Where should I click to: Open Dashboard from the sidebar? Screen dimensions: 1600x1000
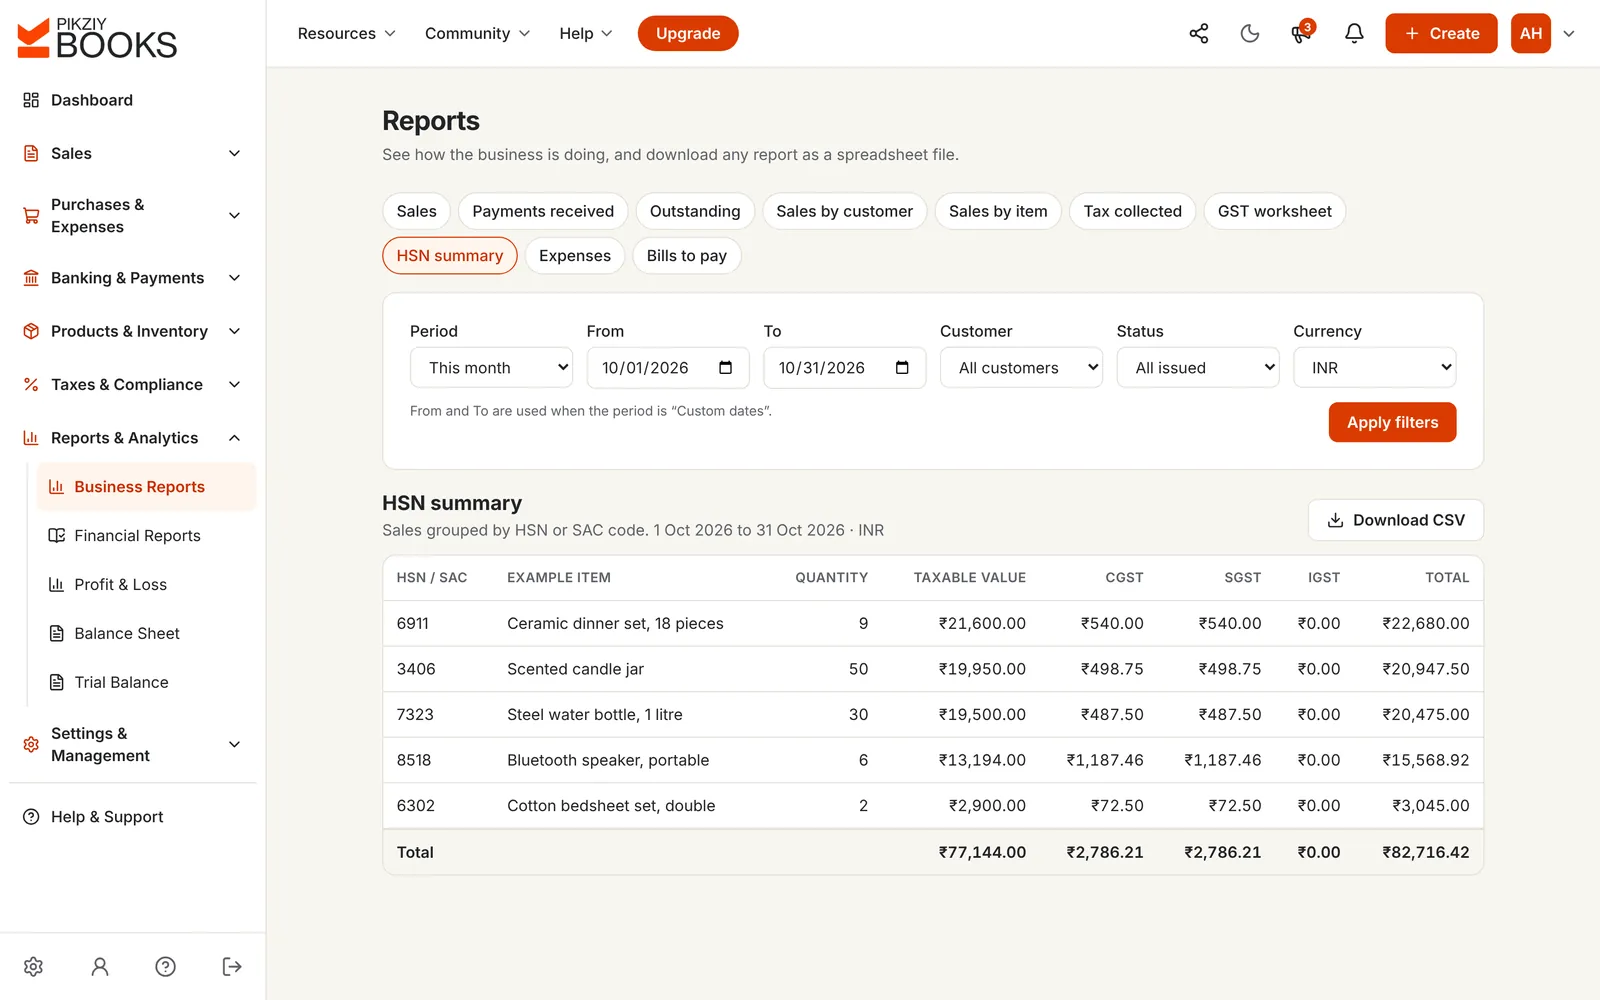coord(133,100)
